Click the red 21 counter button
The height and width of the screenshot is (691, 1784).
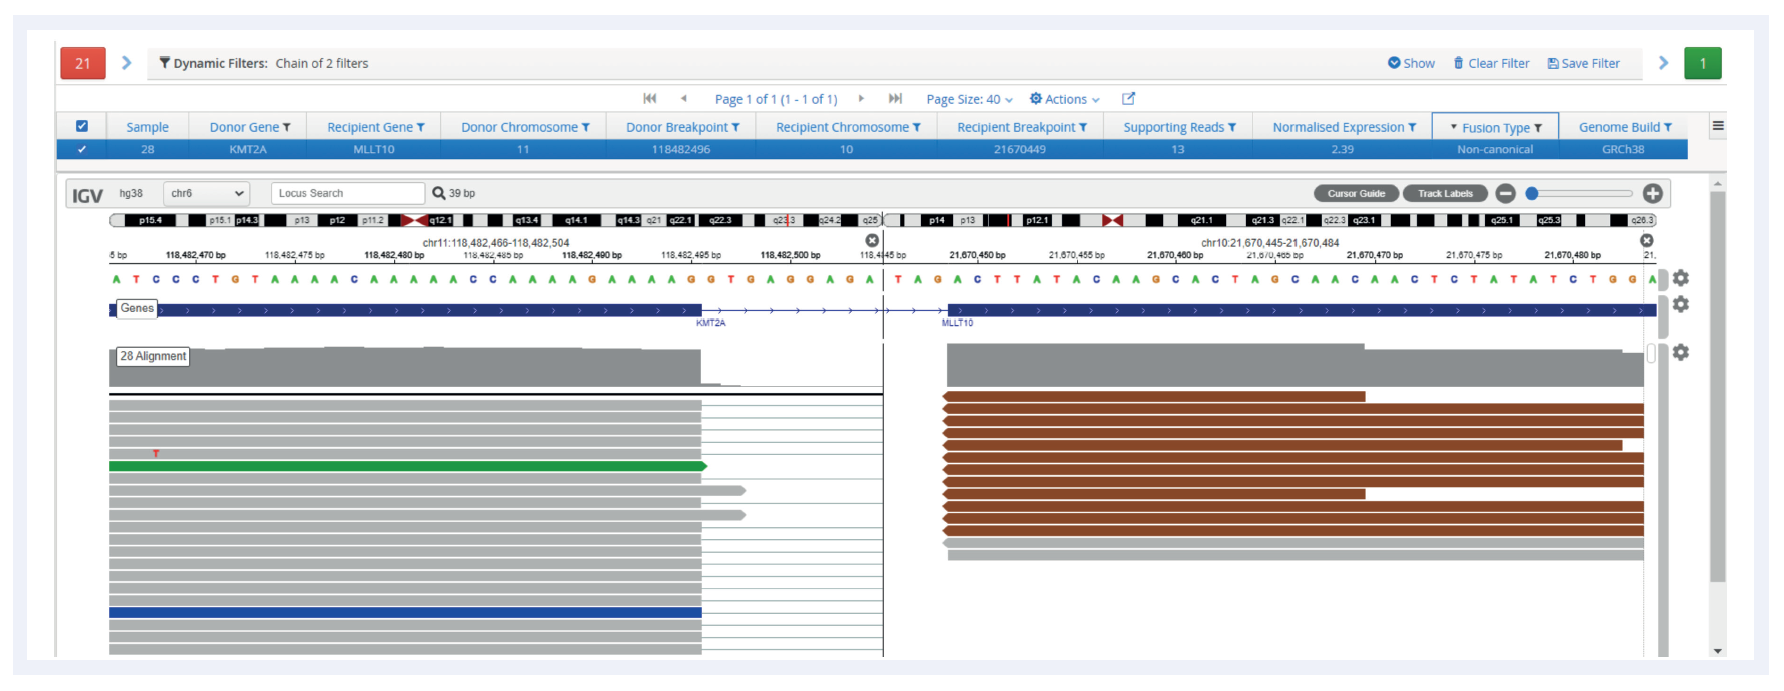tap(83, 63)
